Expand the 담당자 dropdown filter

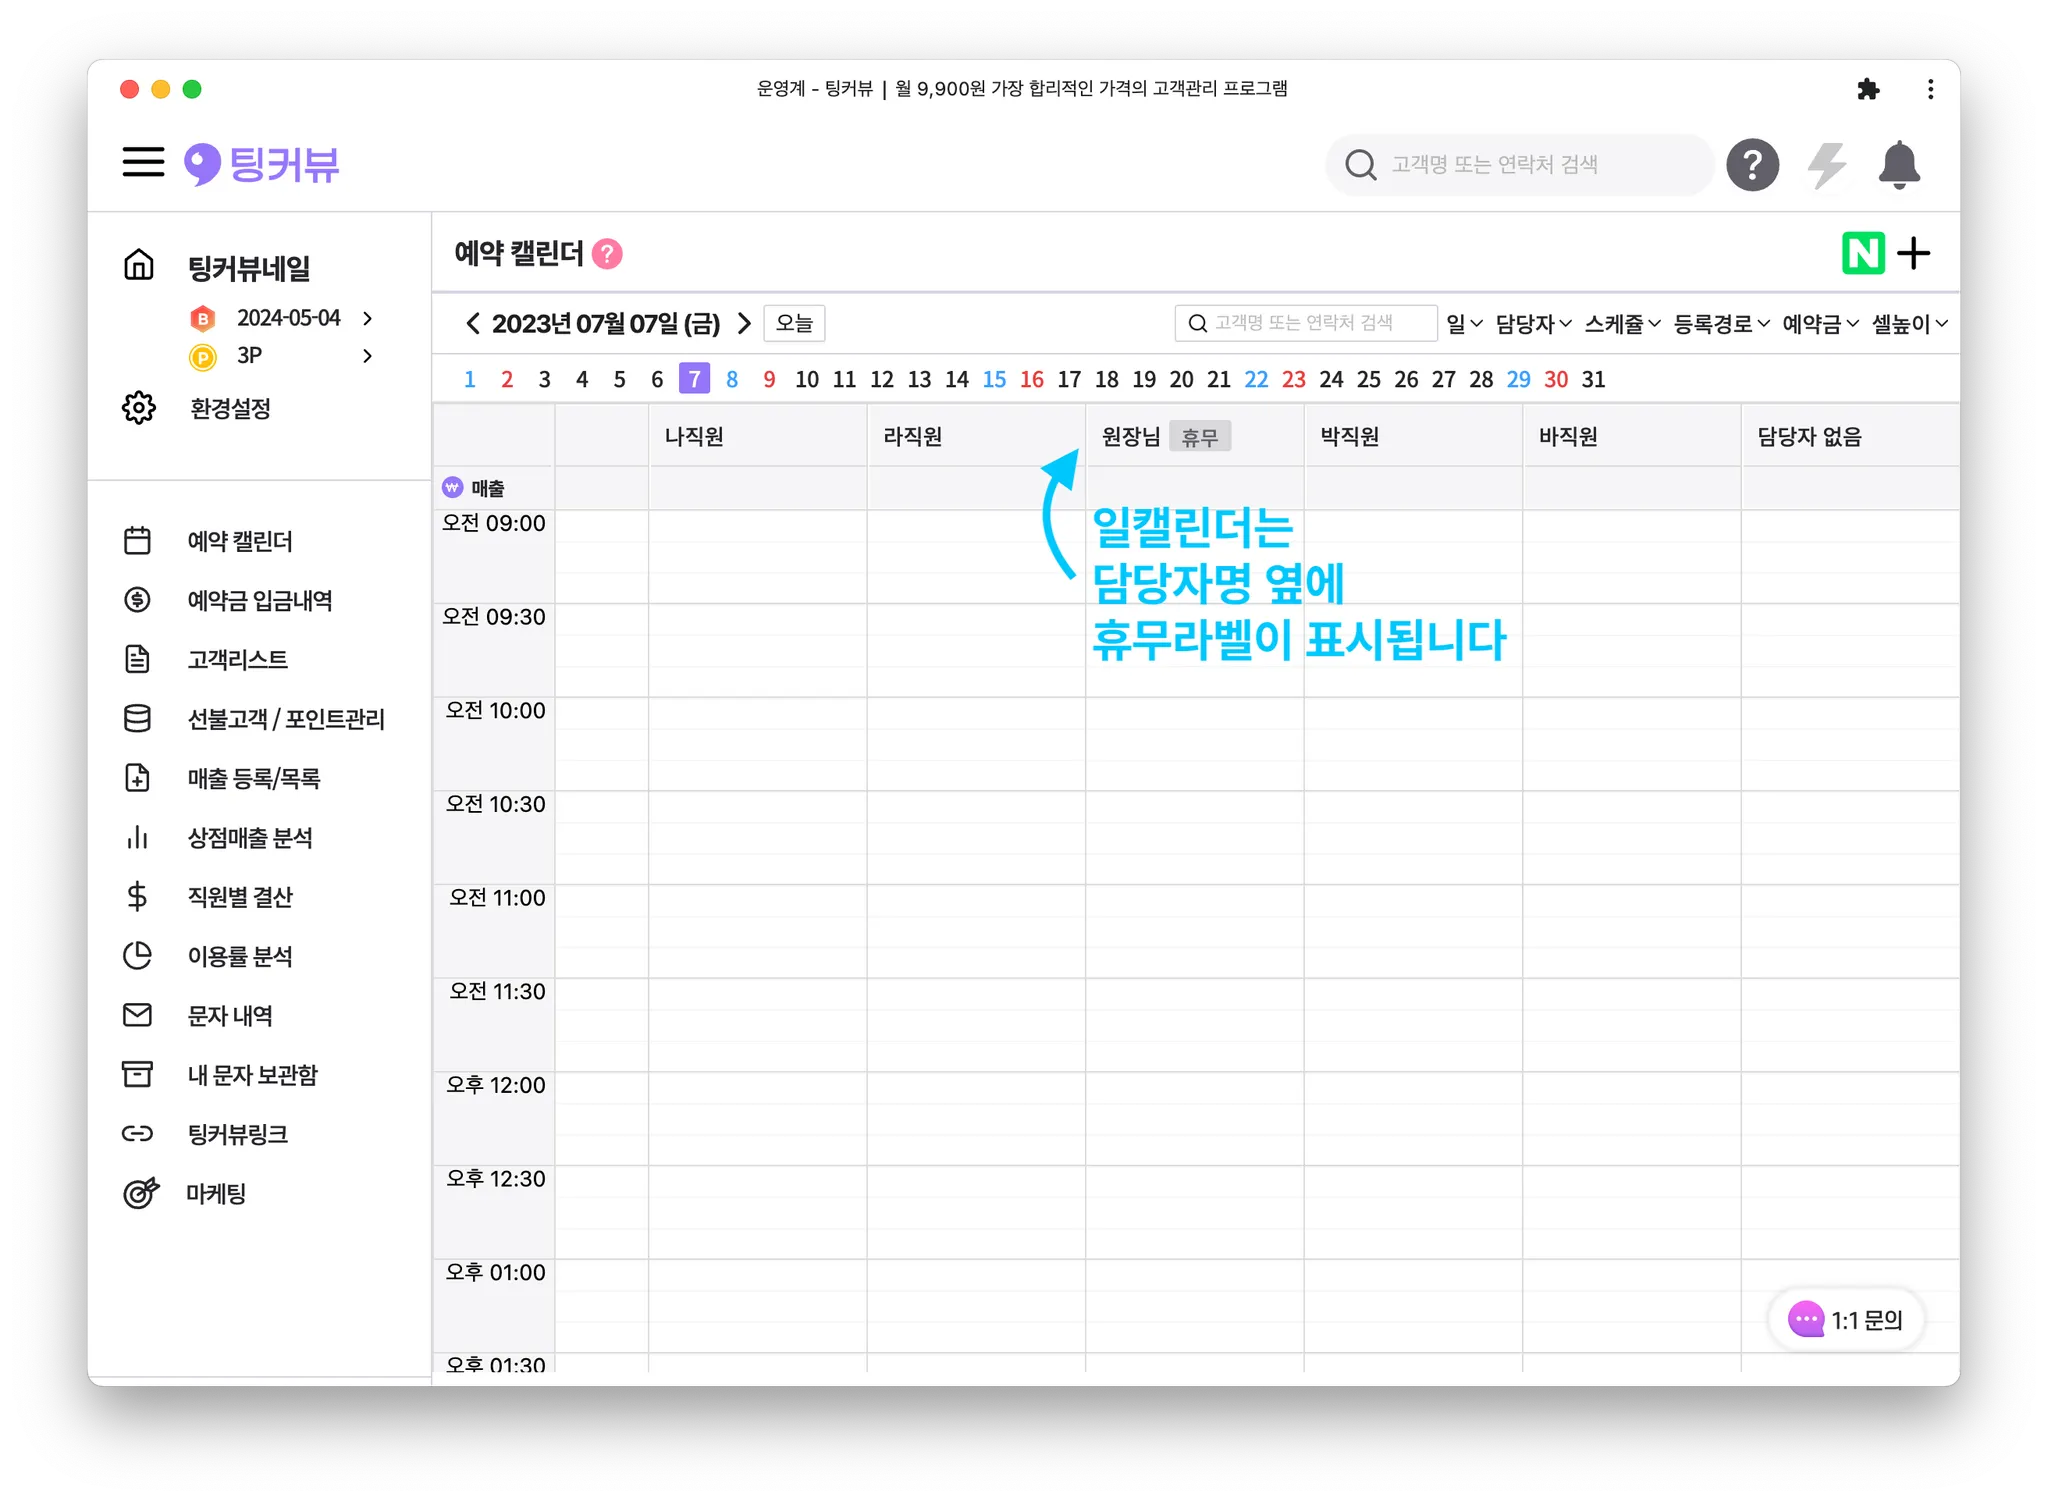point(1533,324)
